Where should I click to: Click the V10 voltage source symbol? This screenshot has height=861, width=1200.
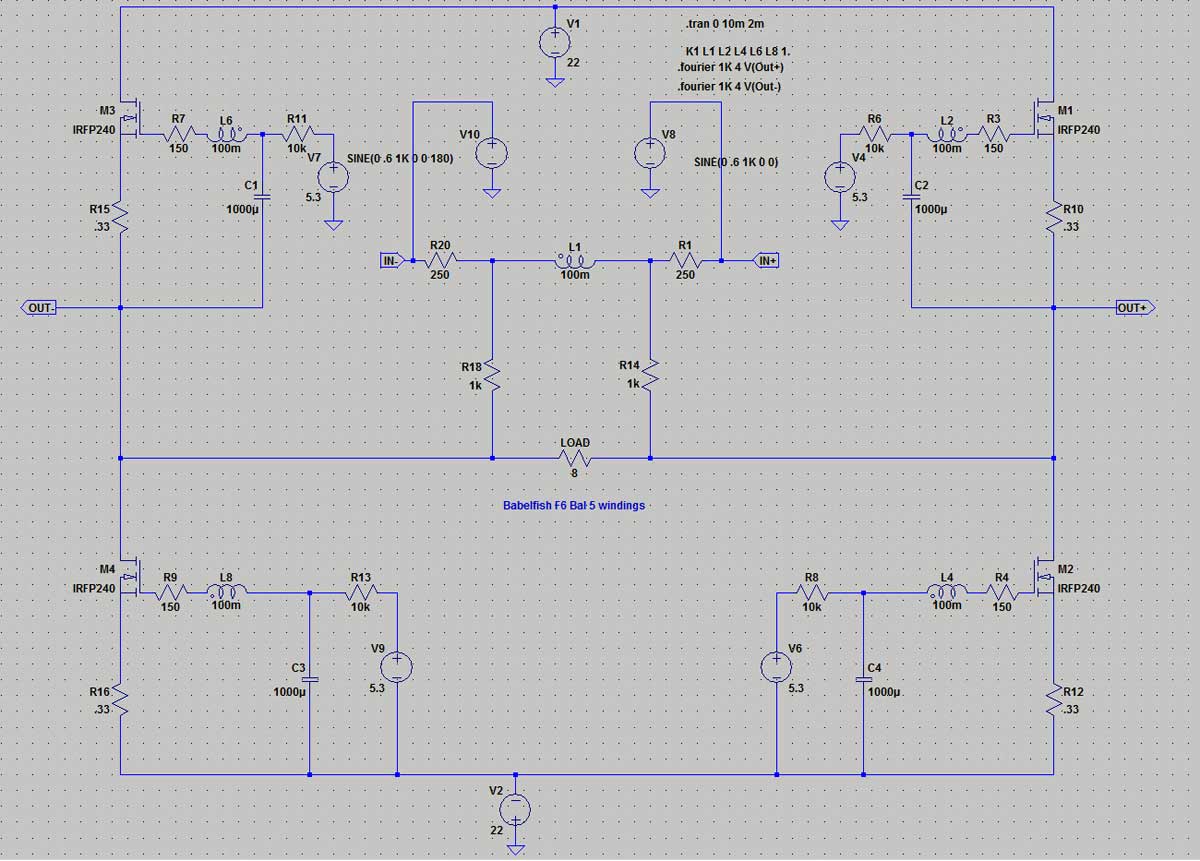pos(491,153)
